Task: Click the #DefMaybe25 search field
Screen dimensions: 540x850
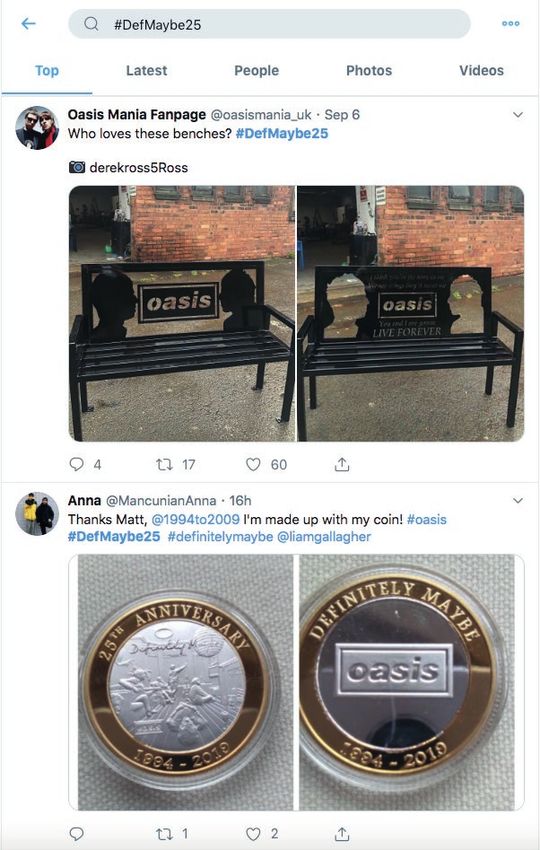Action: pyautogui.click(x=269, y=24)
